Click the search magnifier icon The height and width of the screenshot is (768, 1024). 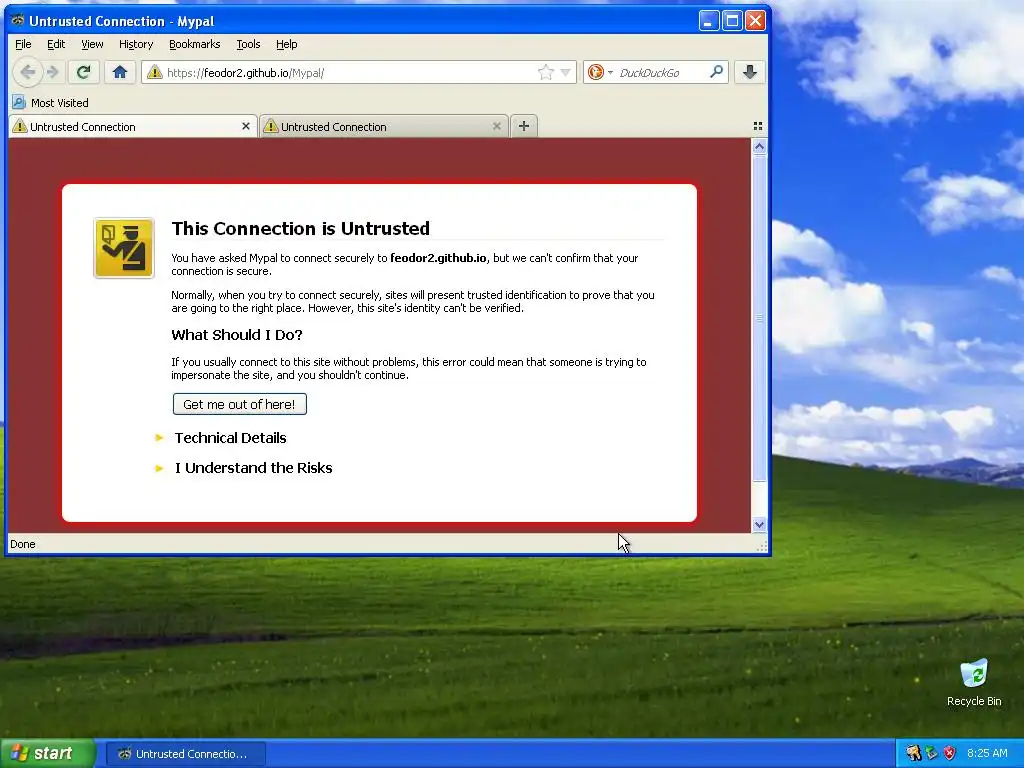[x=716, y=72]
